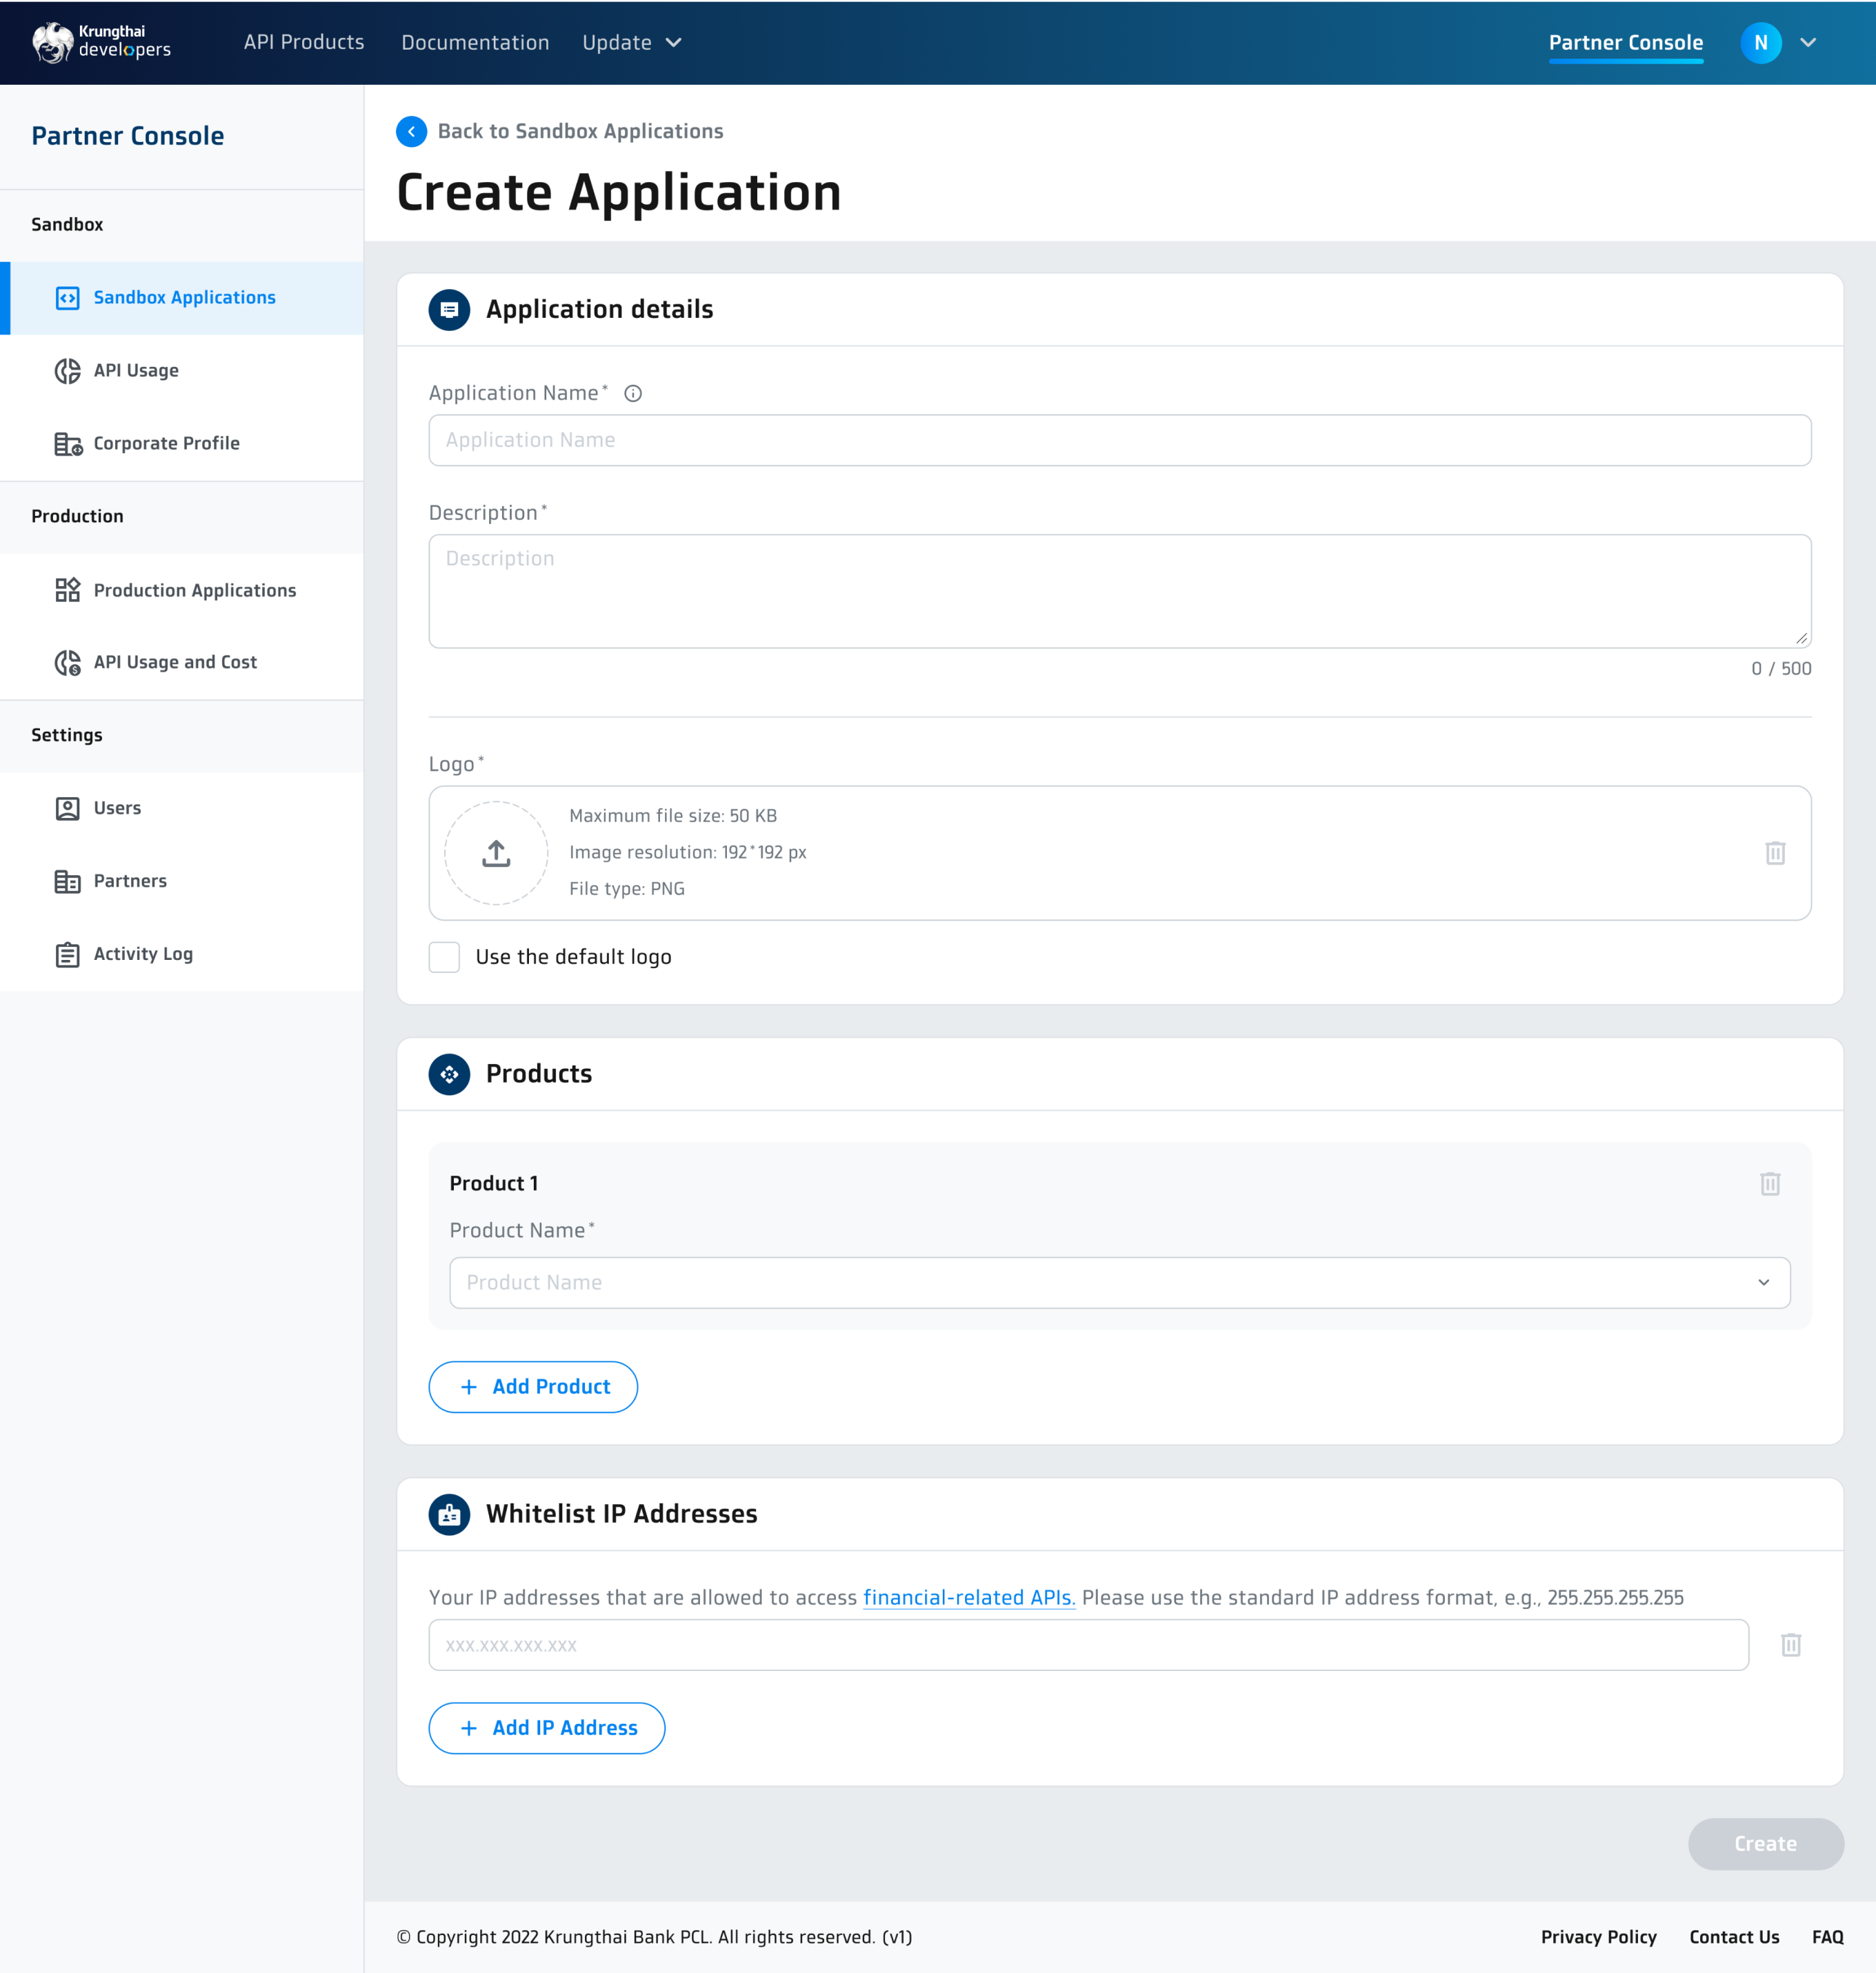This screenshot has height=1973, width=1876.
Task: Click the Add Product button
Action: [533, 1387]
